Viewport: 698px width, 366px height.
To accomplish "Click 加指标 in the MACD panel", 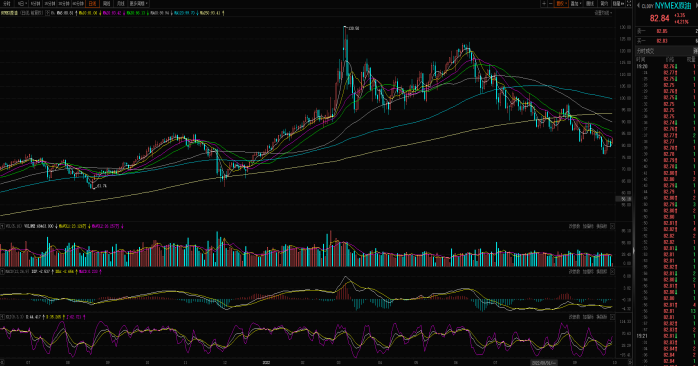I will 588,272.
